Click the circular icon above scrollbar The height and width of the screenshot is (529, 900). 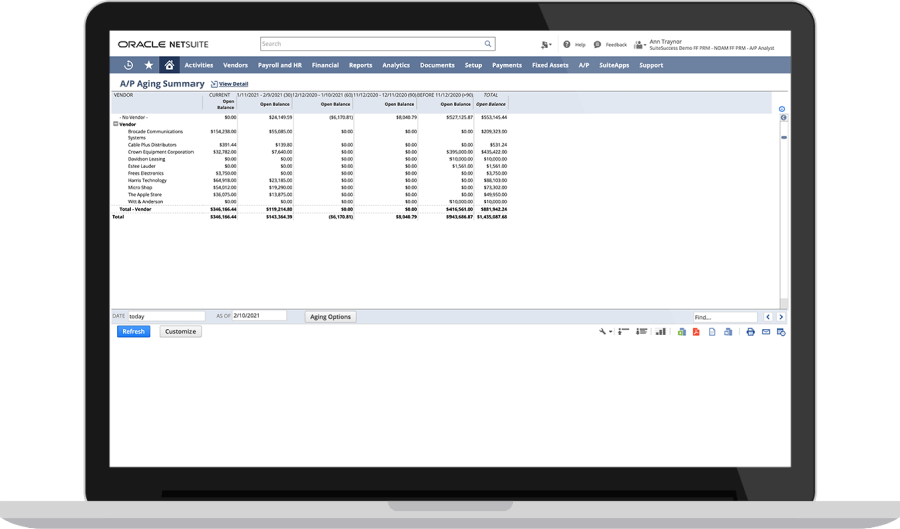782,109
